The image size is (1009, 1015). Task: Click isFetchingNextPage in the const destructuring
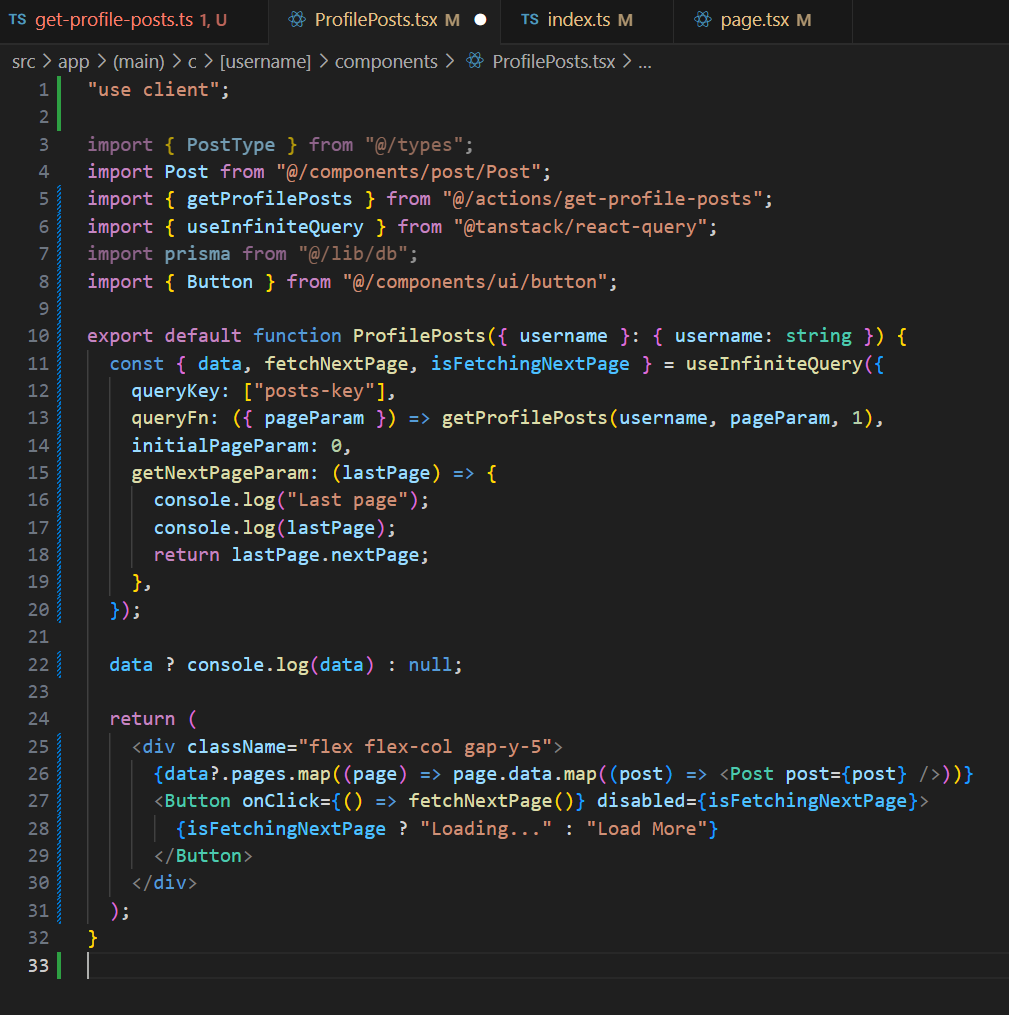point(529,363)
